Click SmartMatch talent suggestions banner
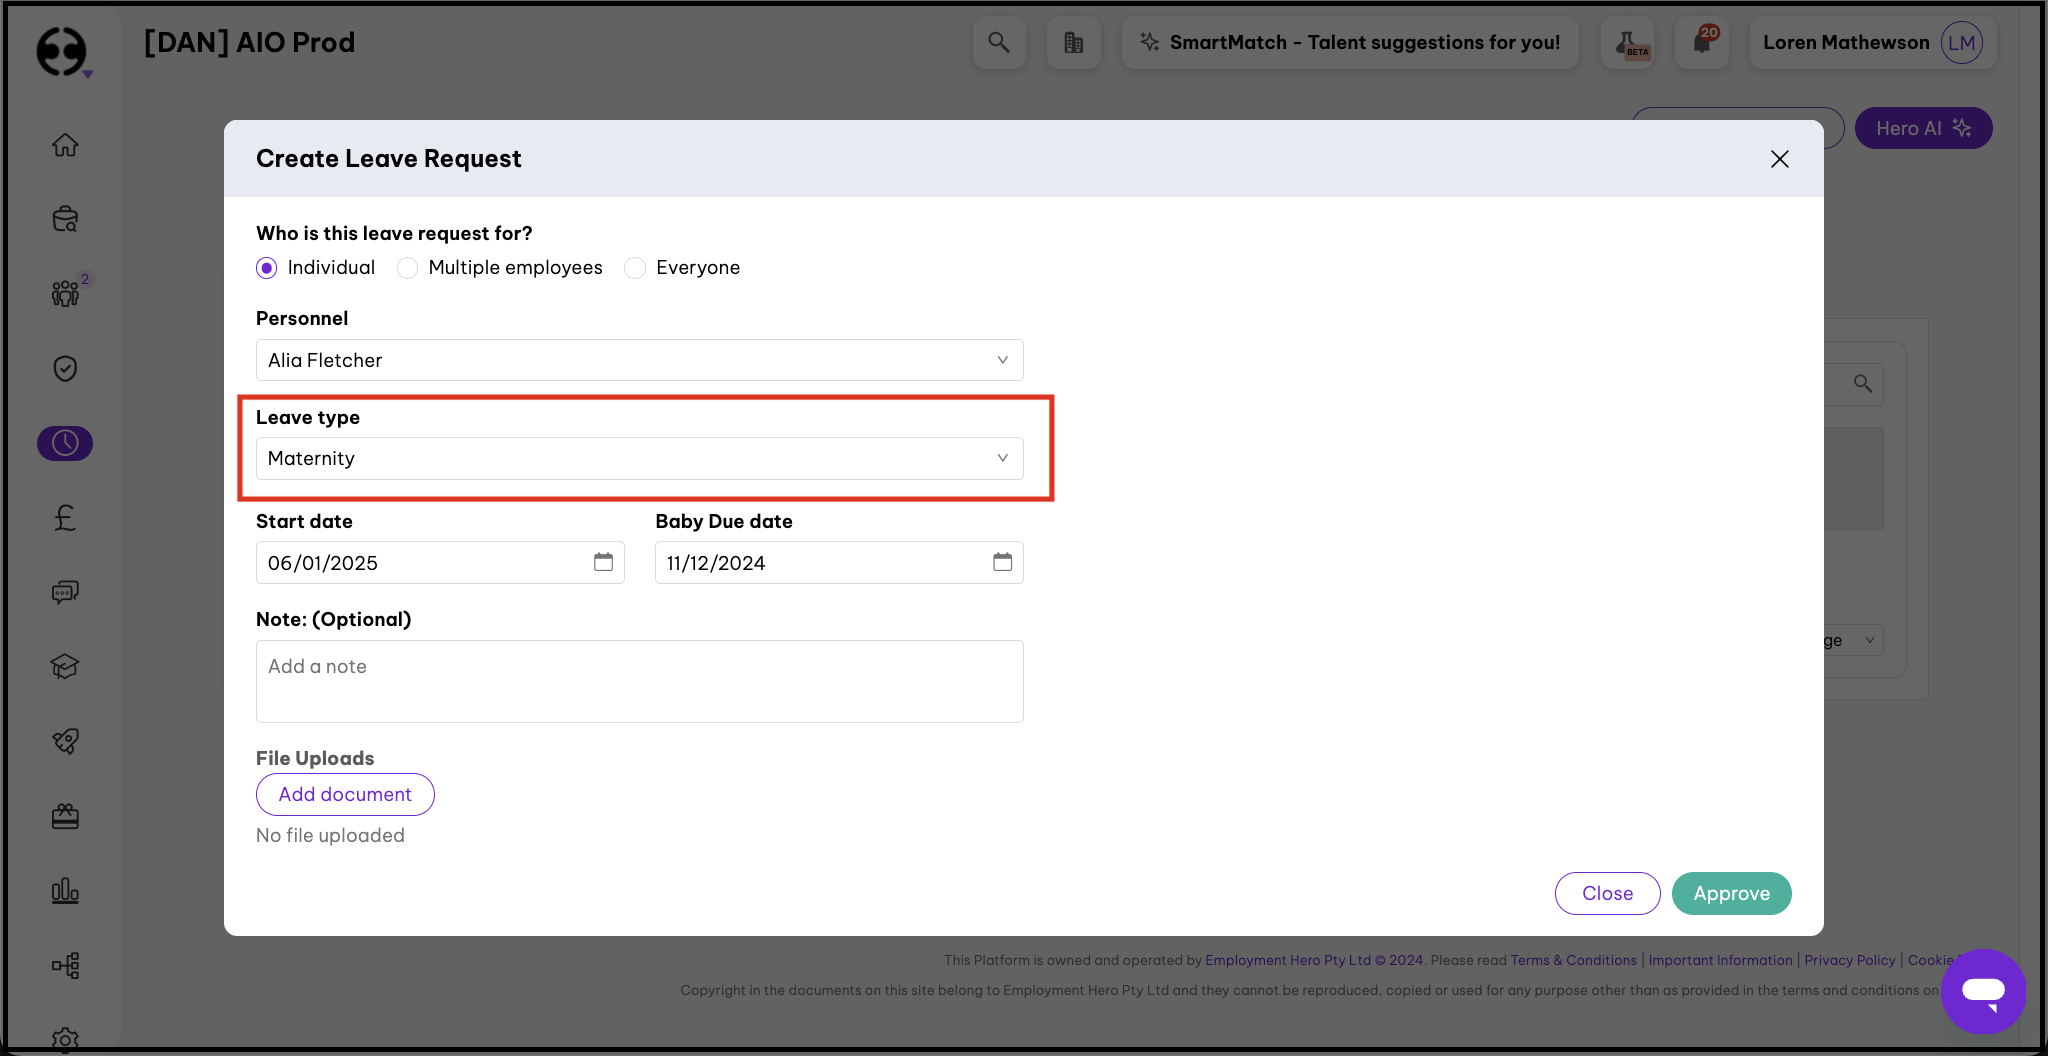 1350,42
